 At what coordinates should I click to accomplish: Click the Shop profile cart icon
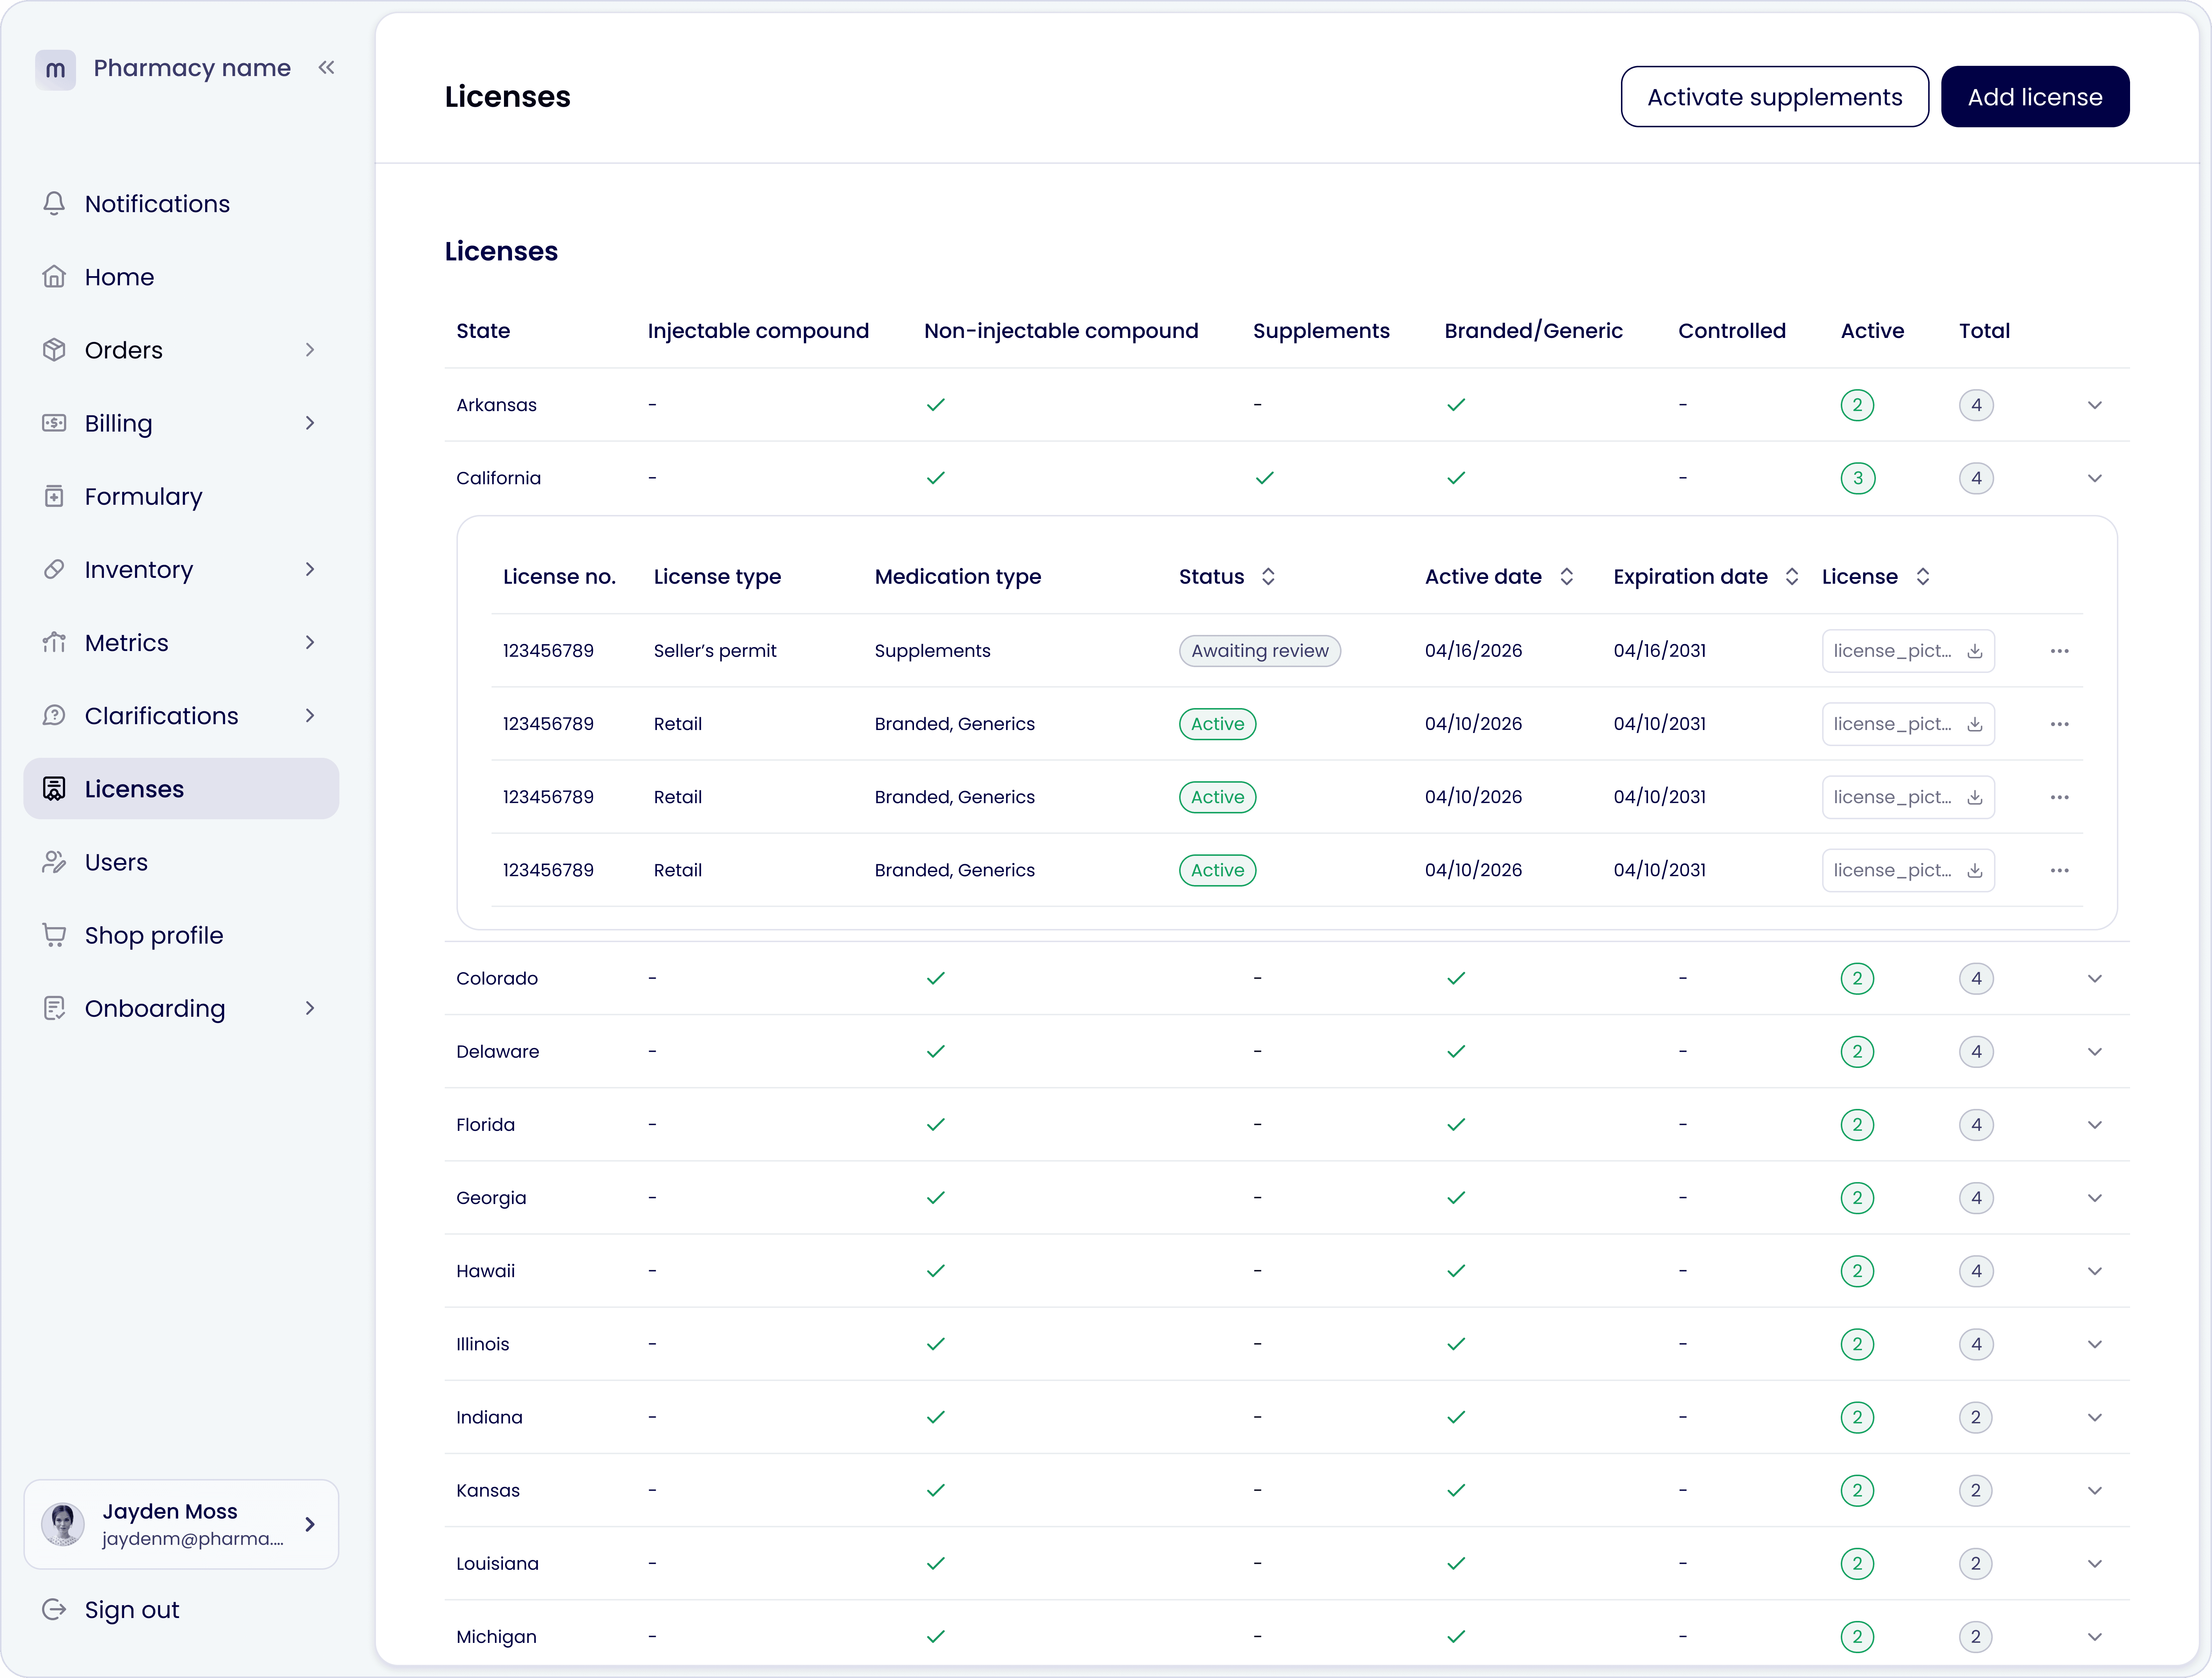(x=54, y=935)
